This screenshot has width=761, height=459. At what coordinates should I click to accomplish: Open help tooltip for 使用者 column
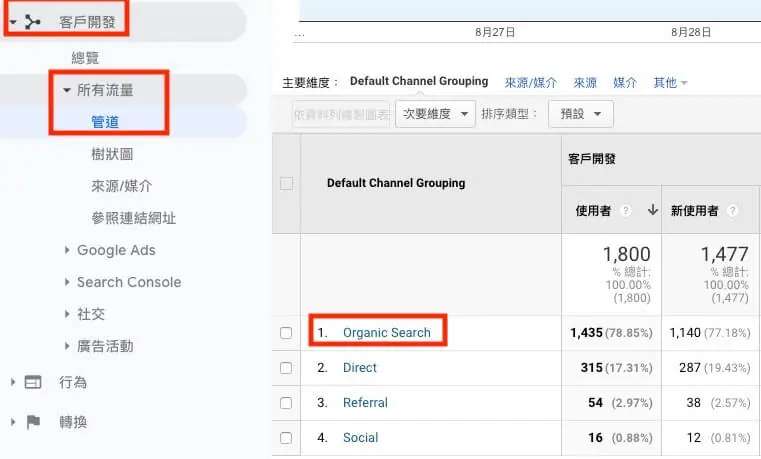[x=626, y=211]
